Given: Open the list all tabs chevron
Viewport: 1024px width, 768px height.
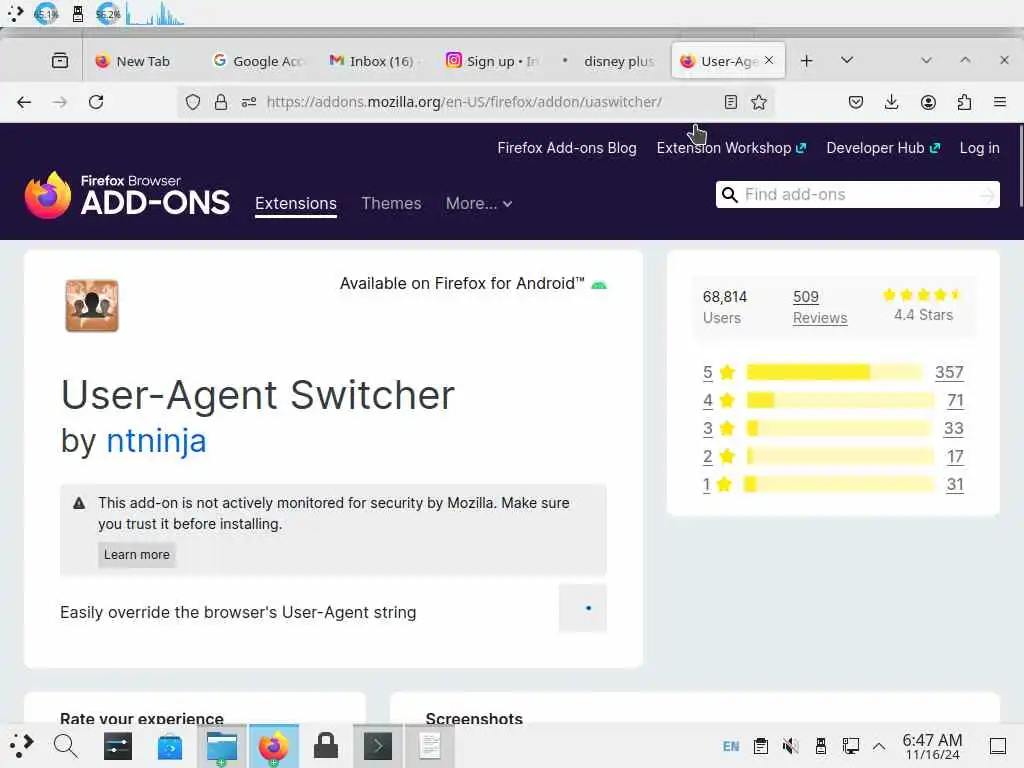Looking at the screenshot, I should pos(847,61).
